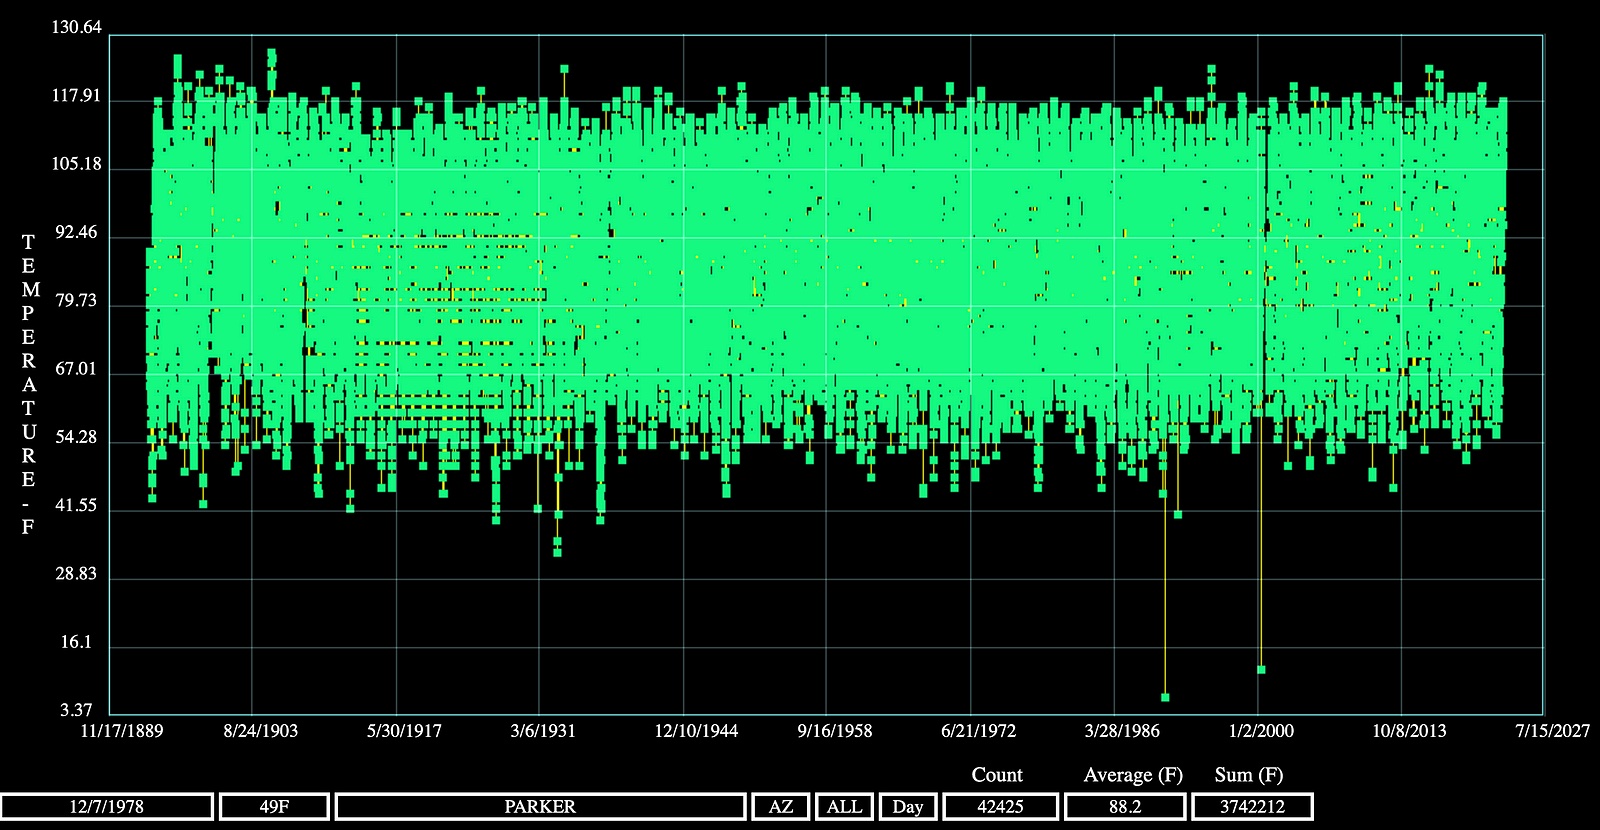Screen dimensions: 1600x830
Task: Click the 5/30/1917 x-axis date
Action: [404, 731]
